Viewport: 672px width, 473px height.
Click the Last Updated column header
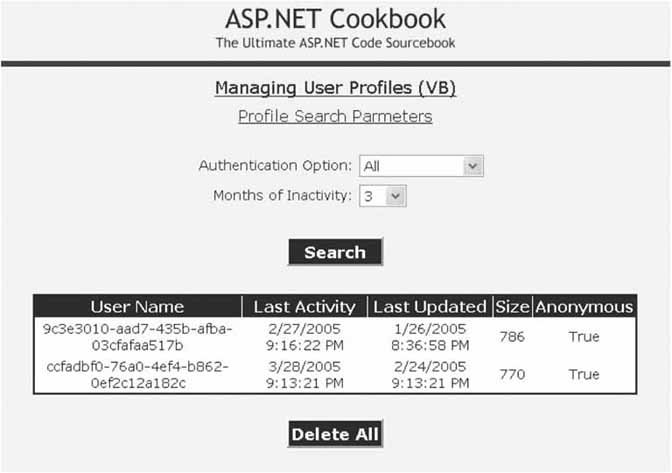point(428,307)
